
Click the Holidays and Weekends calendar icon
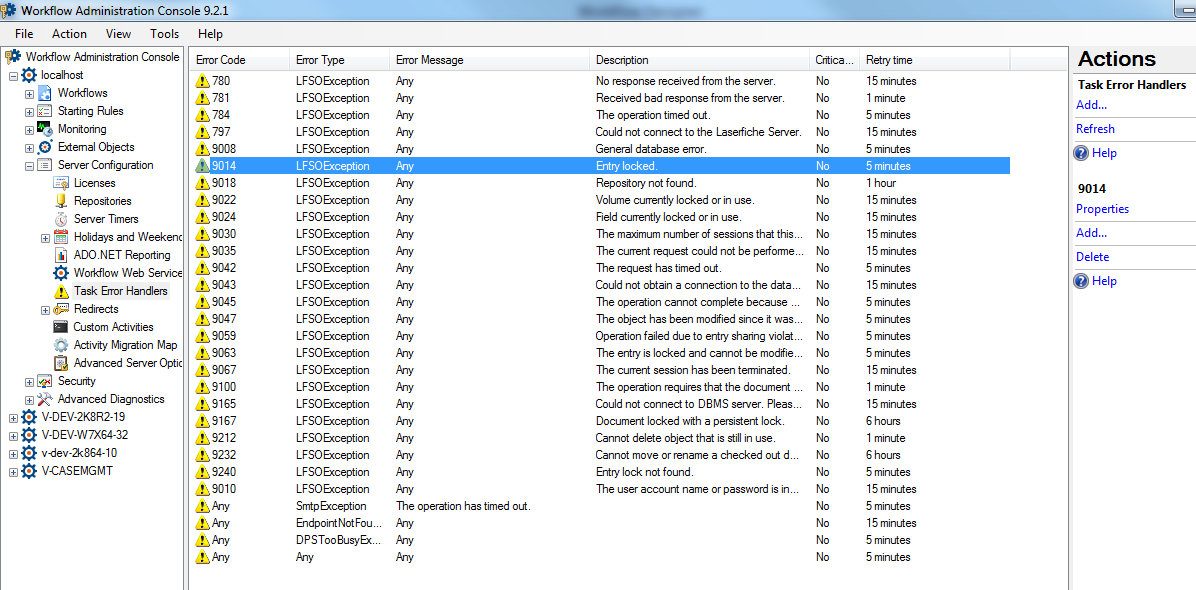pyautogui.click(x=61, y=237)
